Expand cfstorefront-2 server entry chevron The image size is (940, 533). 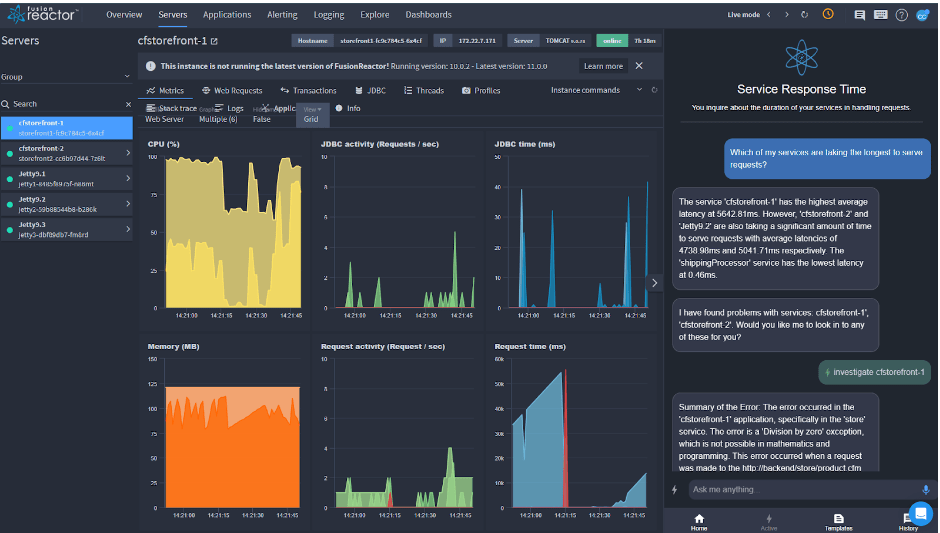(x=128, y=153)
